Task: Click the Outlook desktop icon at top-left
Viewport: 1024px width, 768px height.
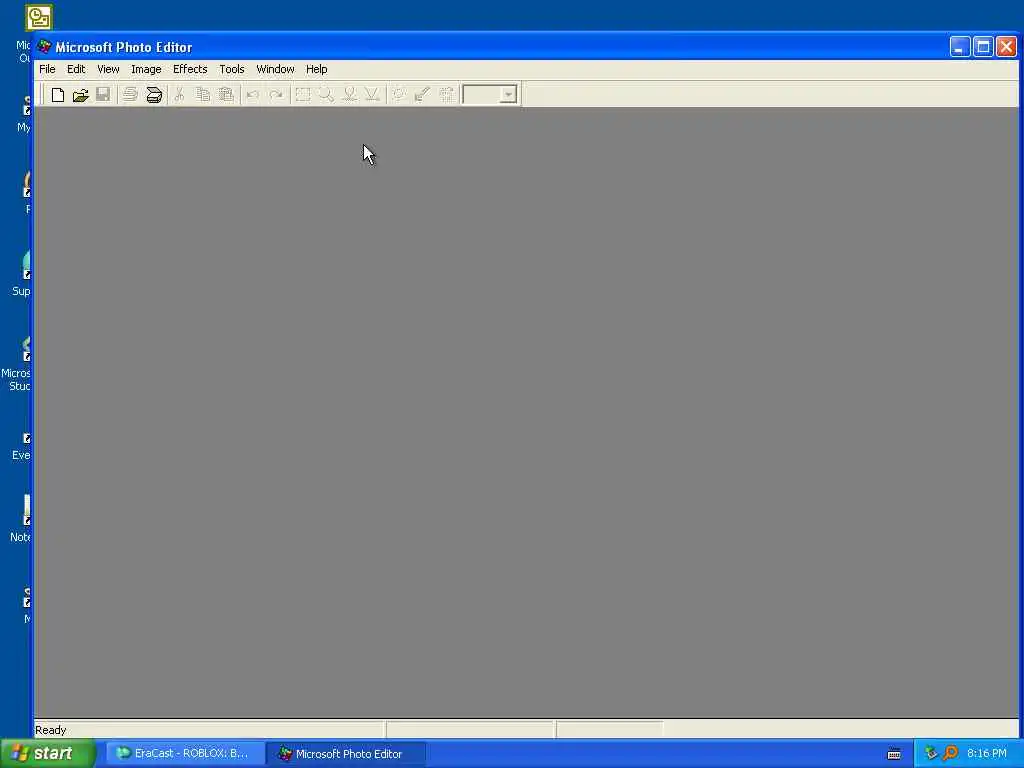Action: point(39,18)
